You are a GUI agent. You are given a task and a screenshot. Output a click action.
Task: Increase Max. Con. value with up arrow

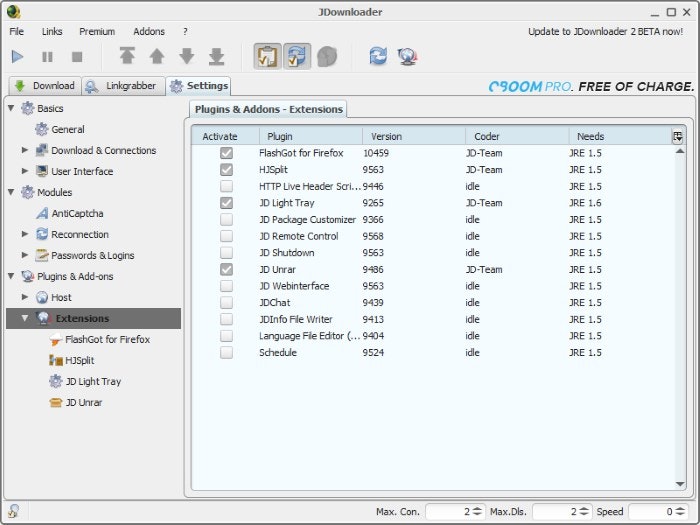[x=477, y=508]
